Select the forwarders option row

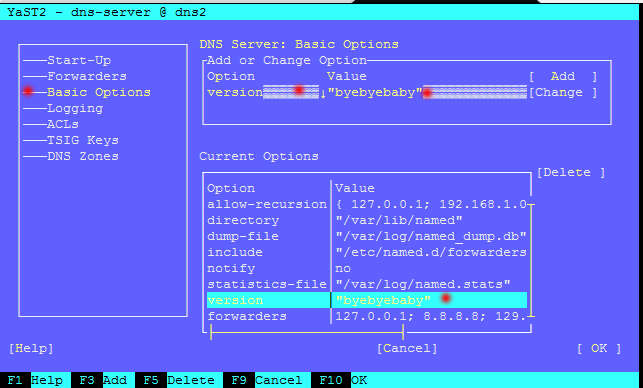pos(367,316)
